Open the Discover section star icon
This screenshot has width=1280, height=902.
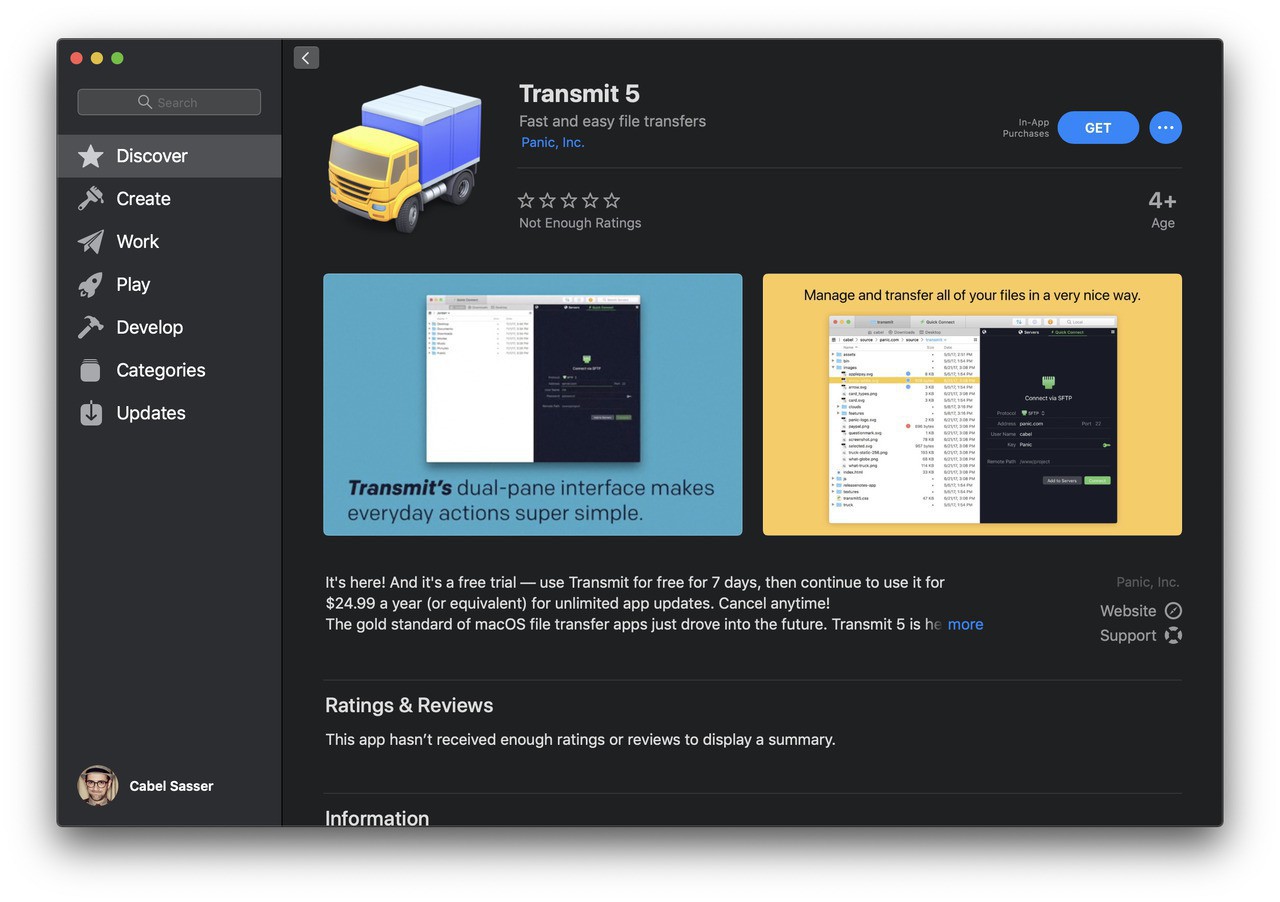[x=91, y=156]
